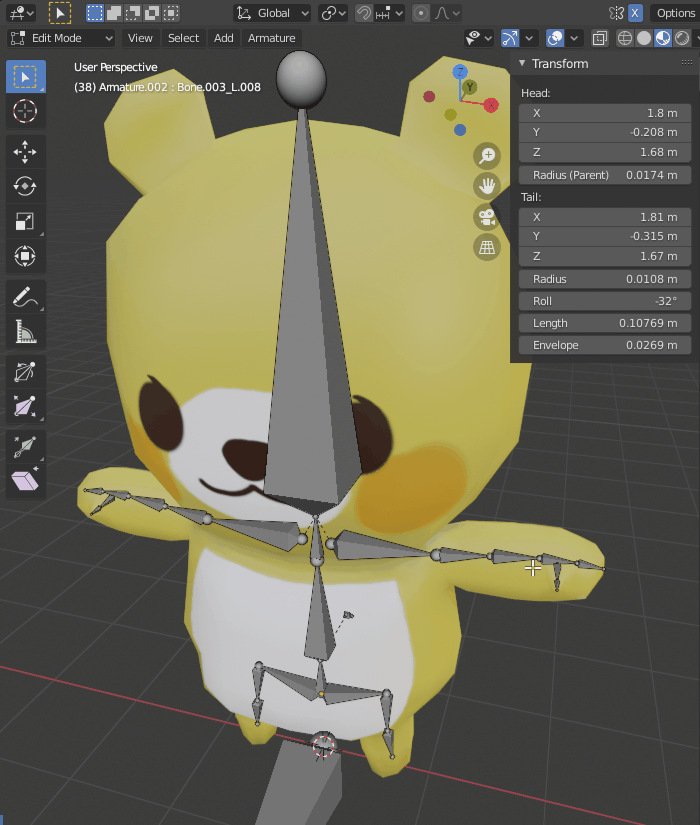
Task: Open proportional falloff dropdown
Action: pyautogui.click(x=446, y=13)
